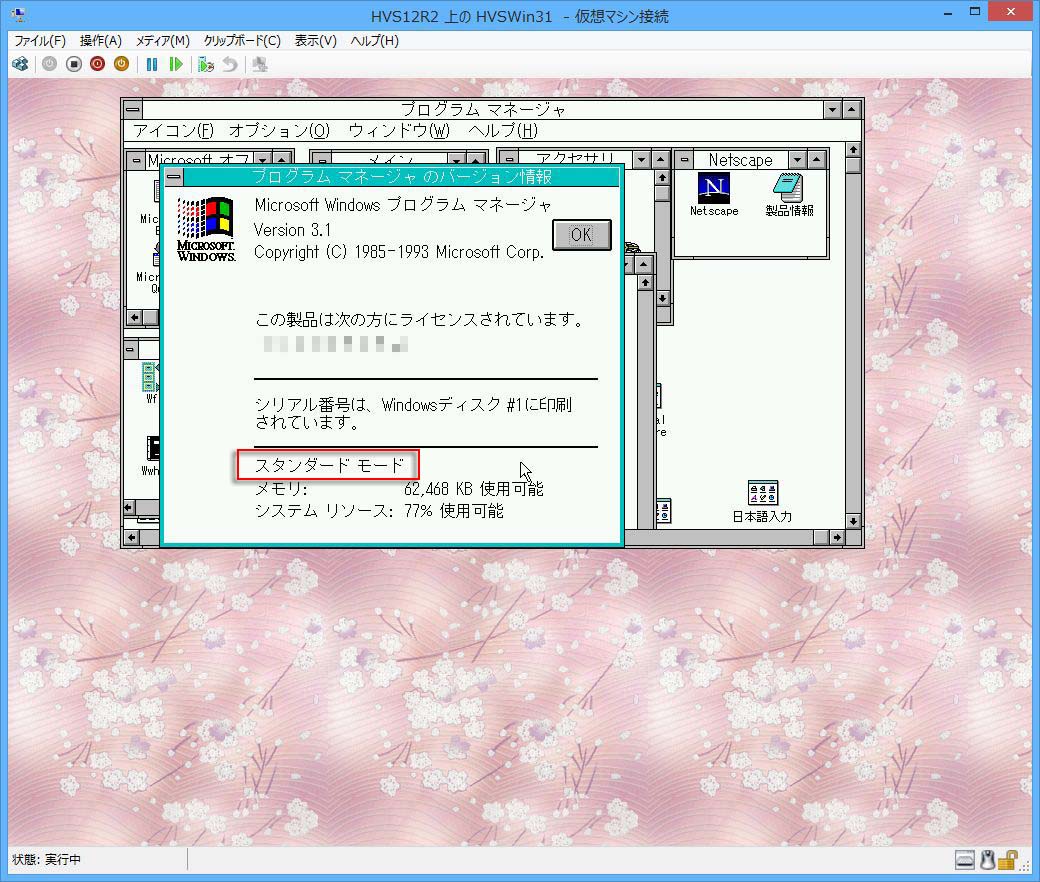This screenshot has height=882, width=1040.
Task: Maximize the Program Manager window
Action: click(852, 109)
